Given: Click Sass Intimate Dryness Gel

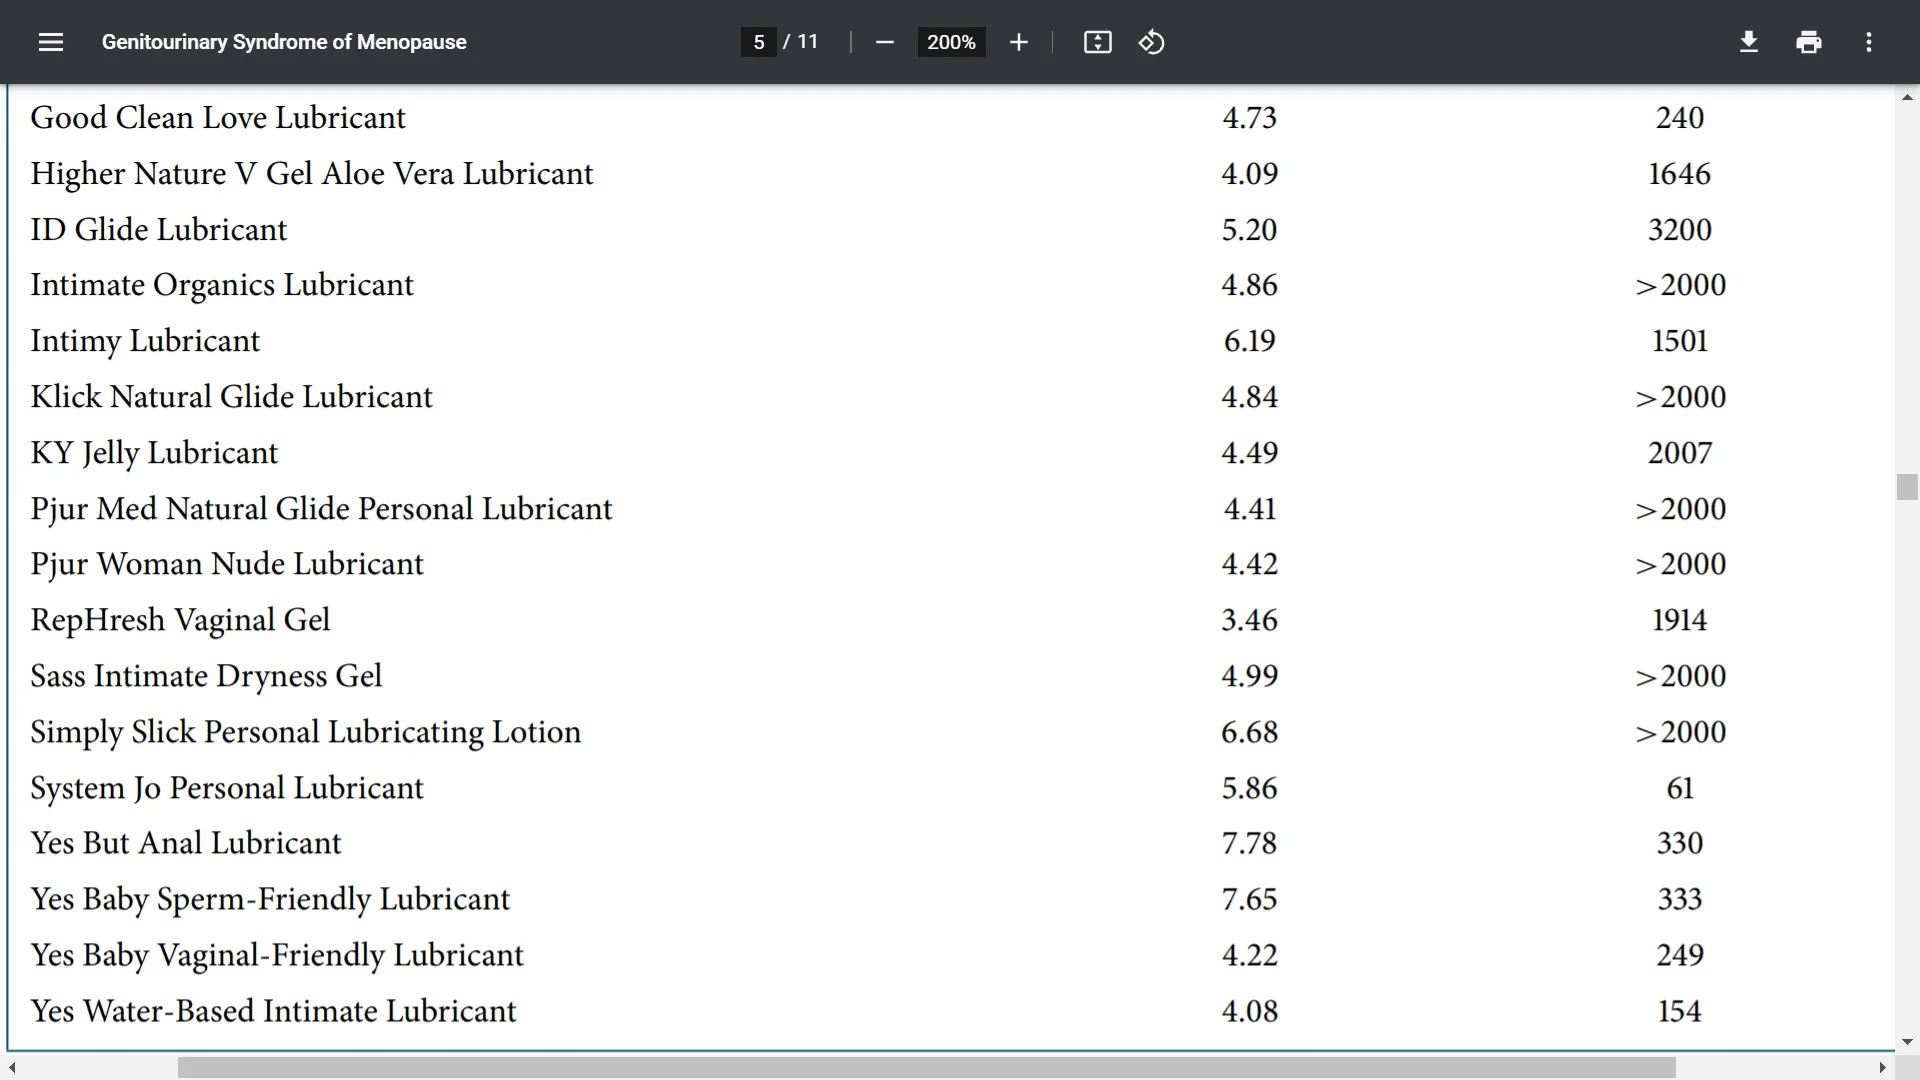Looking at the screenshot, I should coord(206,677).
